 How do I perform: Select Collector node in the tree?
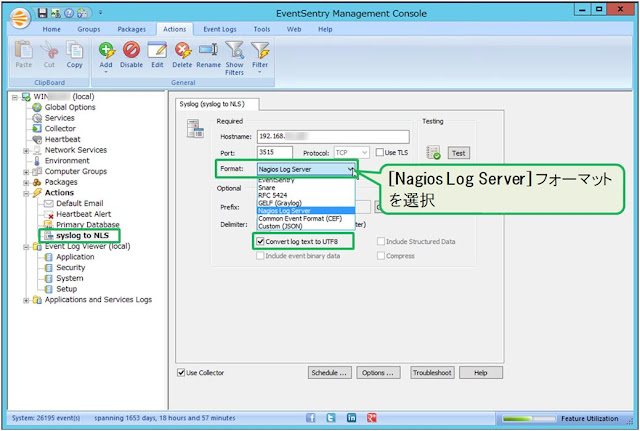tap(60, 128)
